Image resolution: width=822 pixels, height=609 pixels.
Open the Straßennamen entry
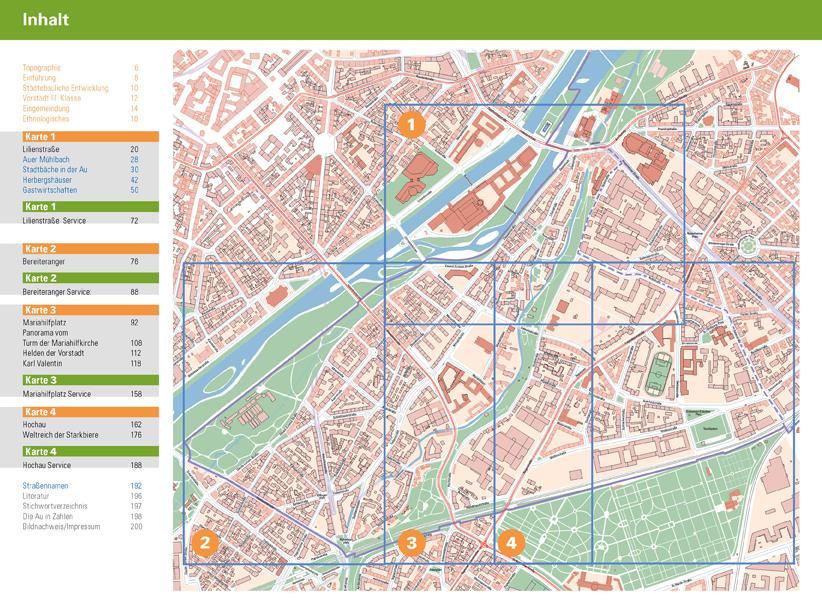(x=46, y=486)
